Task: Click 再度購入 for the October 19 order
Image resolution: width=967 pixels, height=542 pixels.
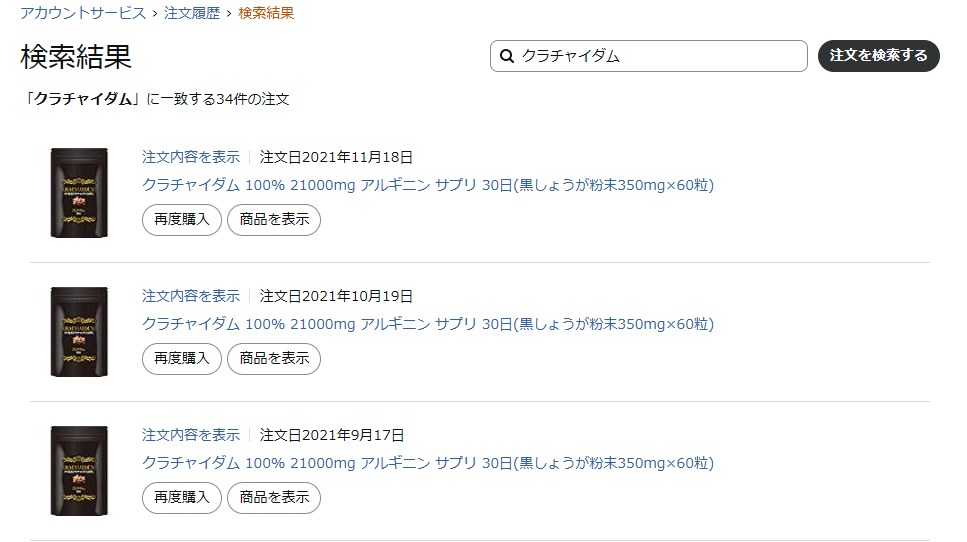Action: 182,359
